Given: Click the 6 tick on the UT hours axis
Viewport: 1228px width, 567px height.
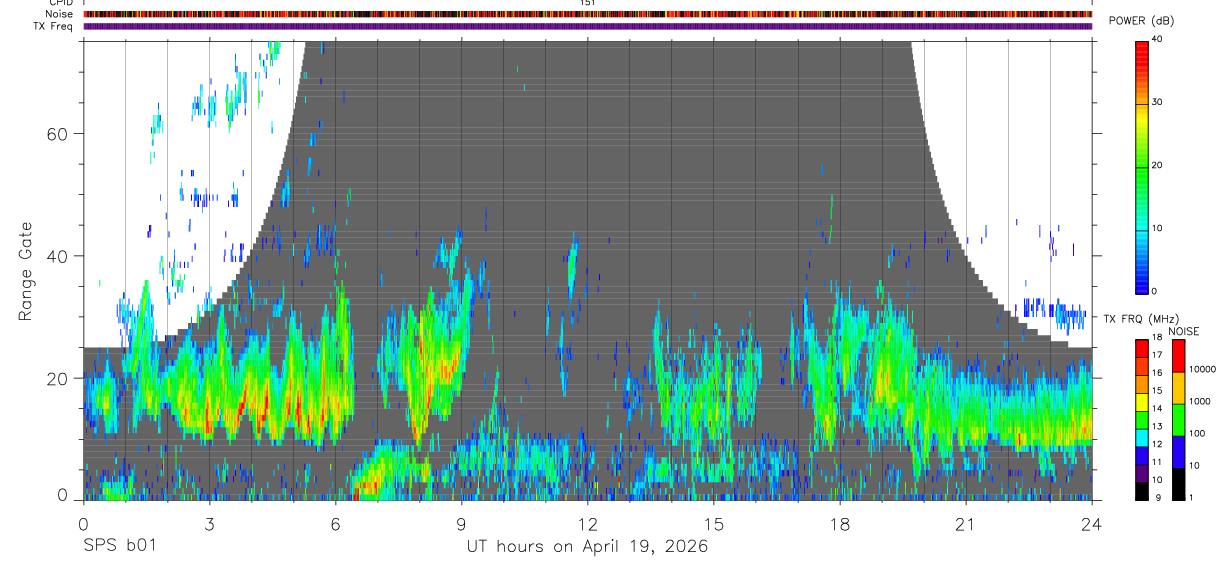Looking at the screenshot, I should 336,523.
